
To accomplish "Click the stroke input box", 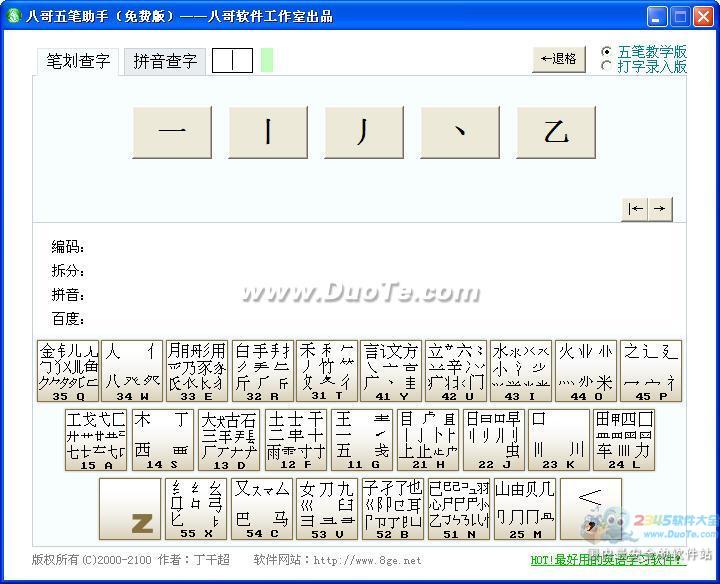I will tap(232, 60).
